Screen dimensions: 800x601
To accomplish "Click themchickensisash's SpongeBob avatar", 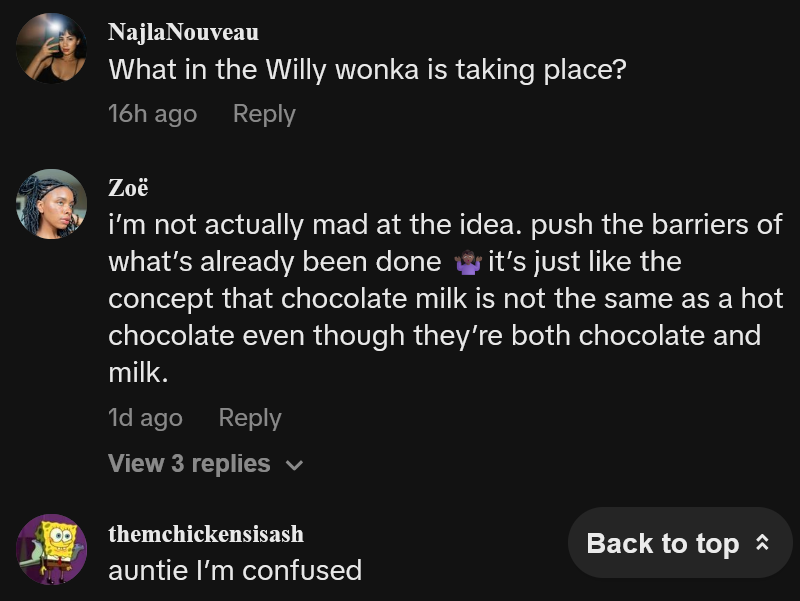I will (x=50, y=550).
